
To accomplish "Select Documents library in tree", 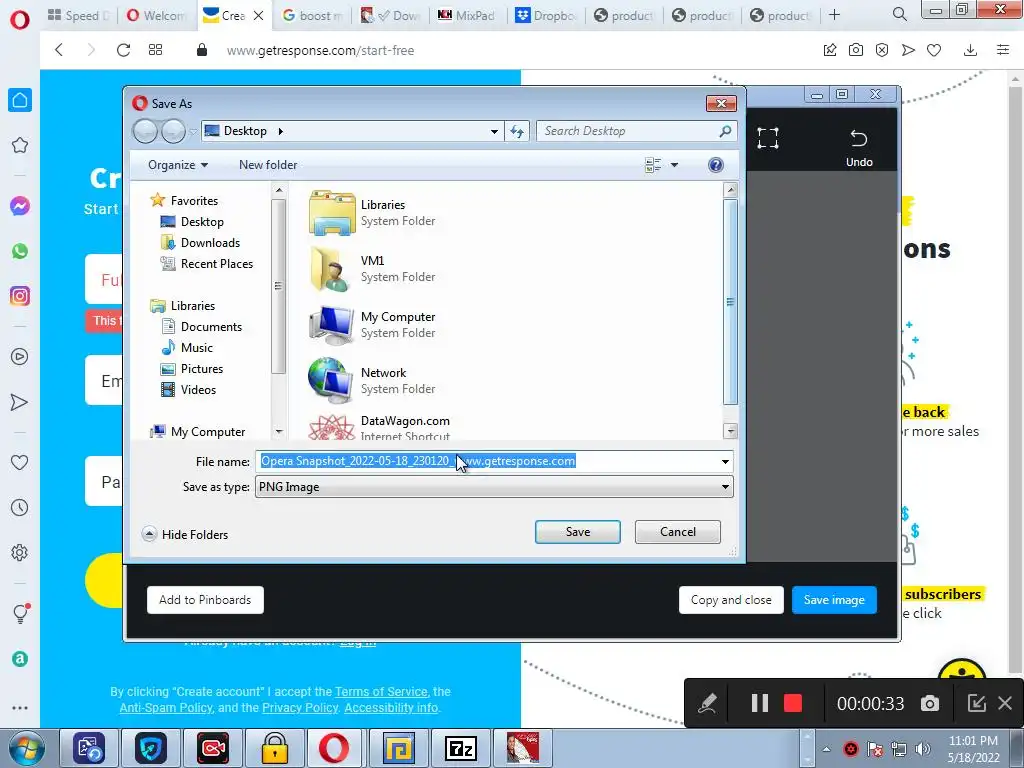I will coord(202,327).
